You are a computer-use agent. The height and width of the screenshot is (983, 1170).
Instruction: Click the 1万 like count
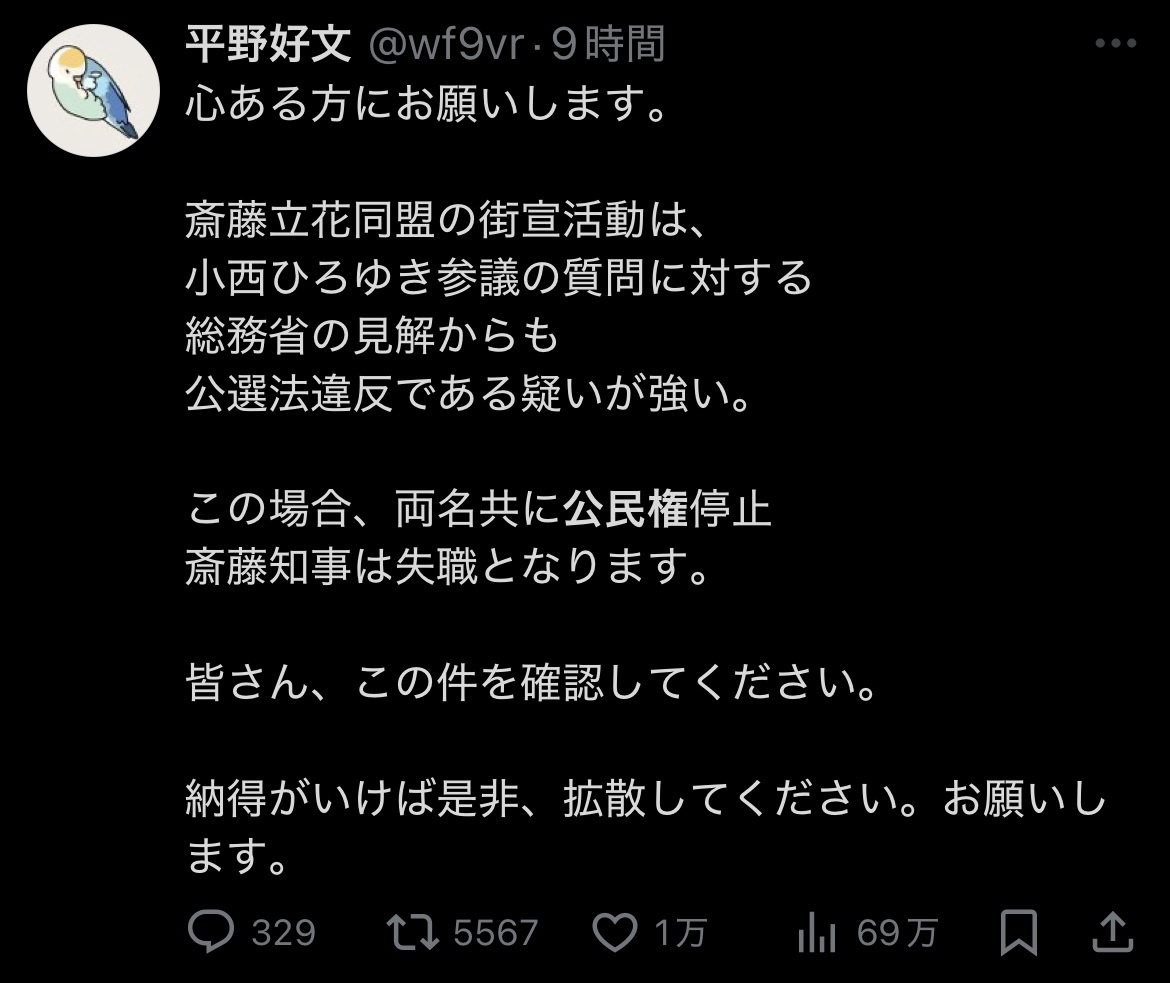pyautogui.click(x=680, y=932)
